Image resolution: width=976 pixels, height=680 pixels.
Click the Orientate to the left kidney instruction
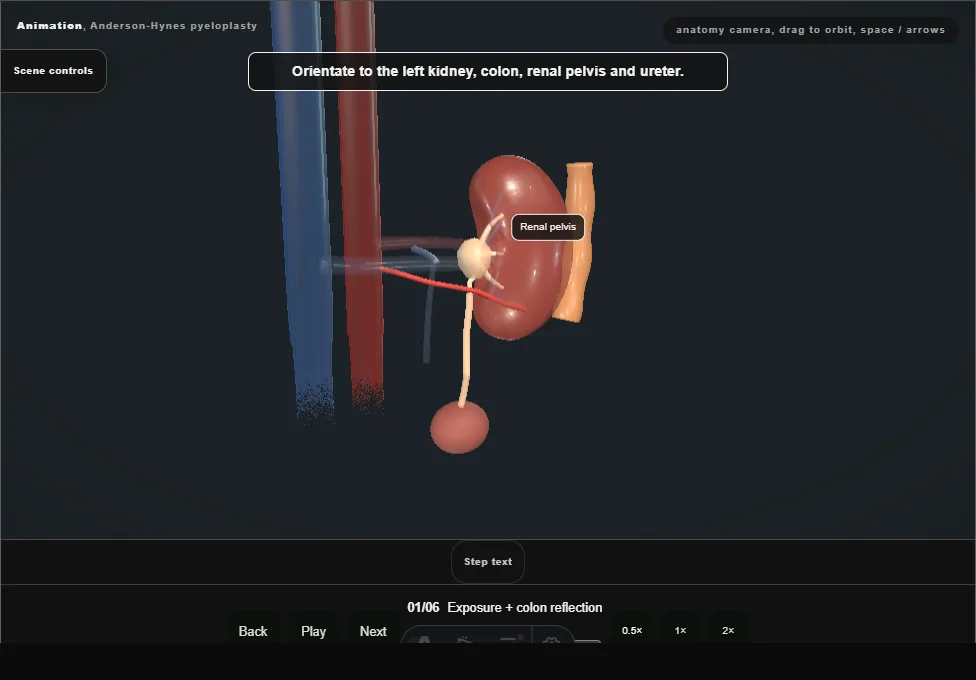tap(488, 72)
